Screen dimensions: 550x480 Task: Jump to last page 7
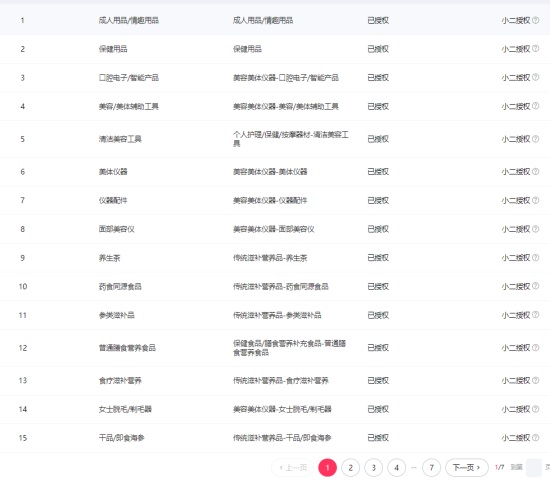431,468
